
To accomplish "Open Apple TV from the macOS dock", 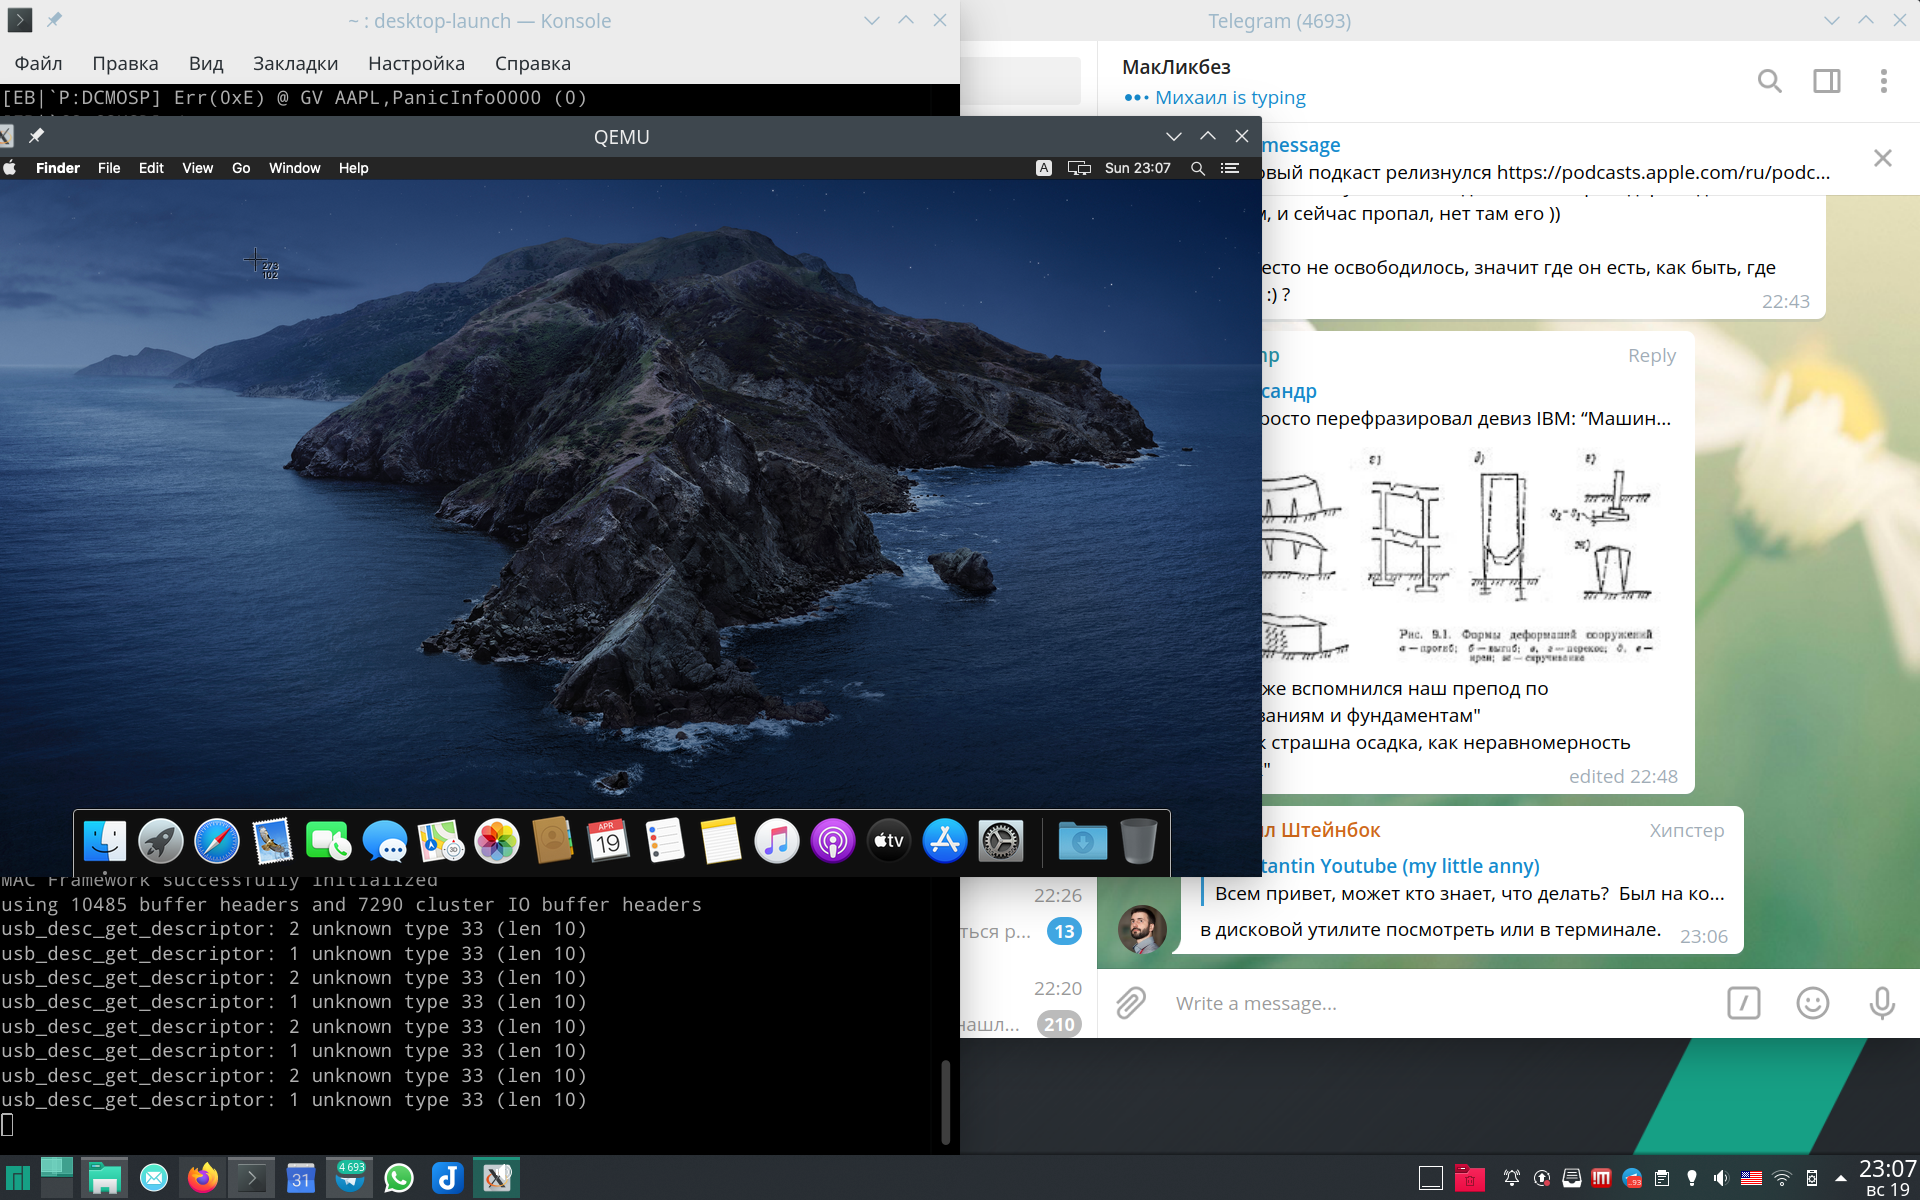I will (x=889, y=841).
